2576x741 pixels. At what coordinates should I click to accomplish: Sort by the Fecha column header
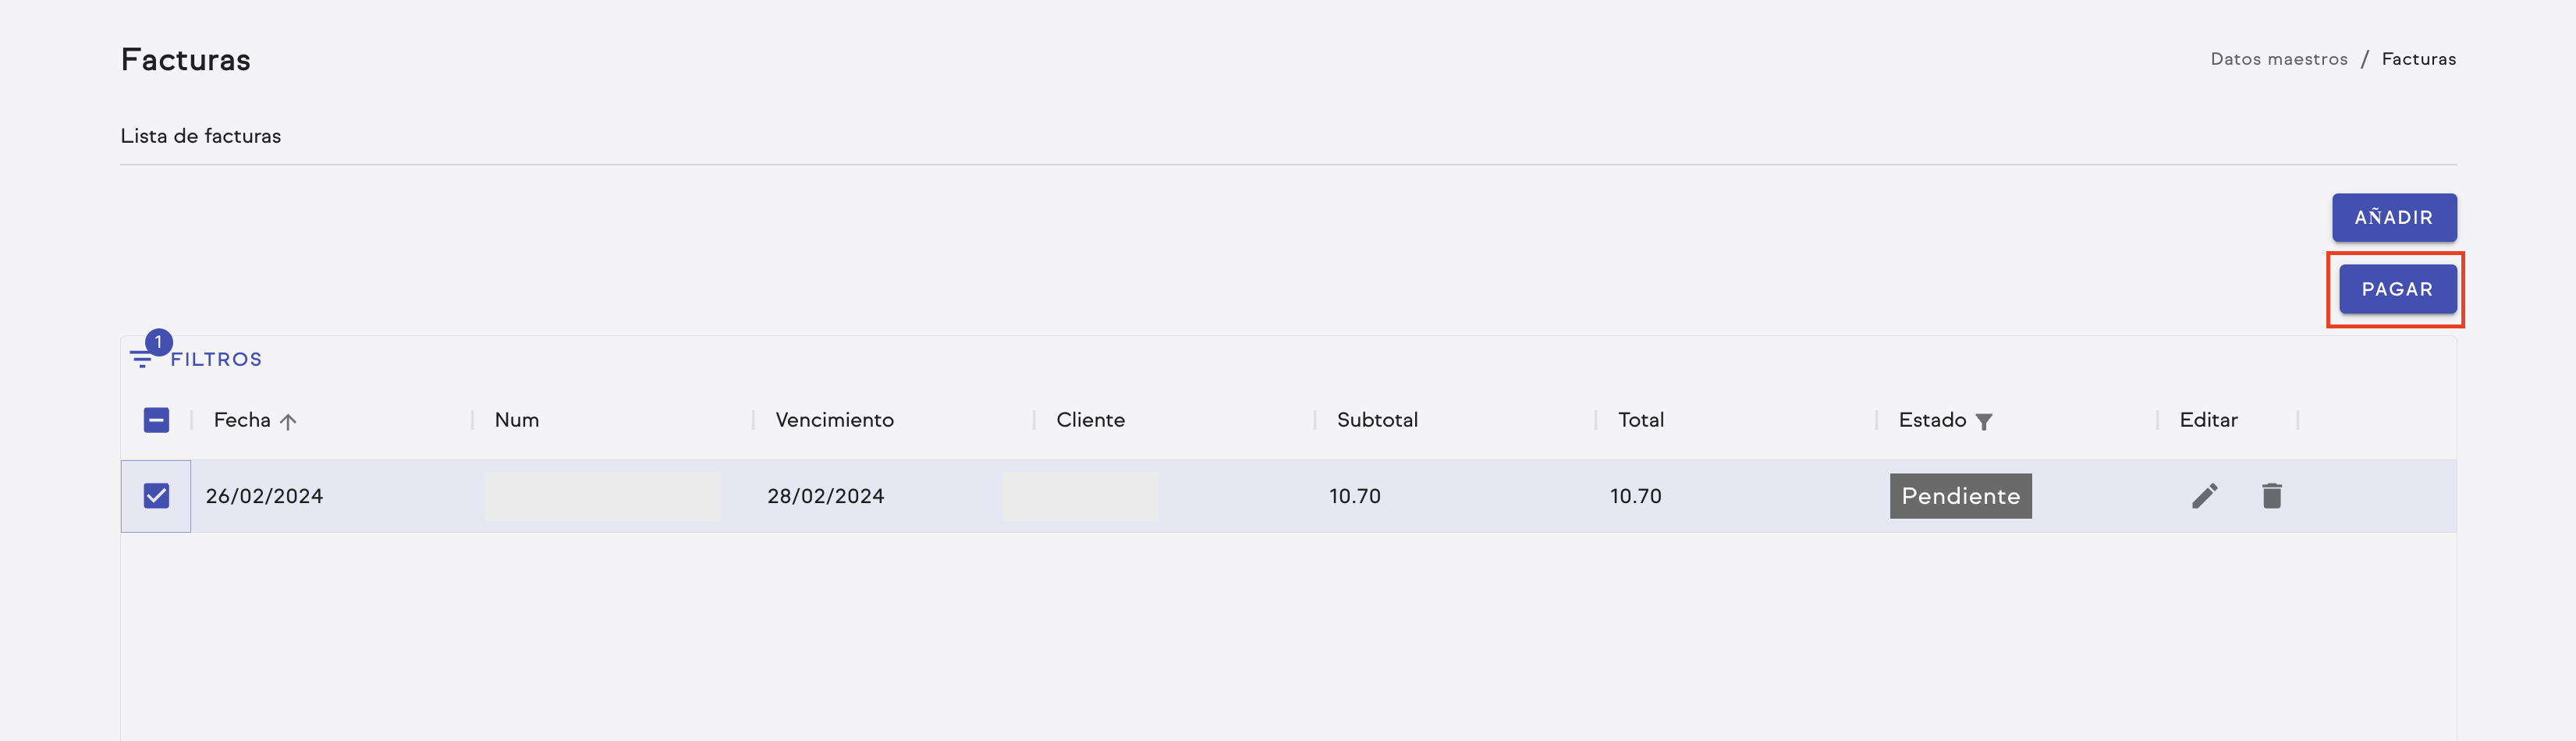pos(242,420)
